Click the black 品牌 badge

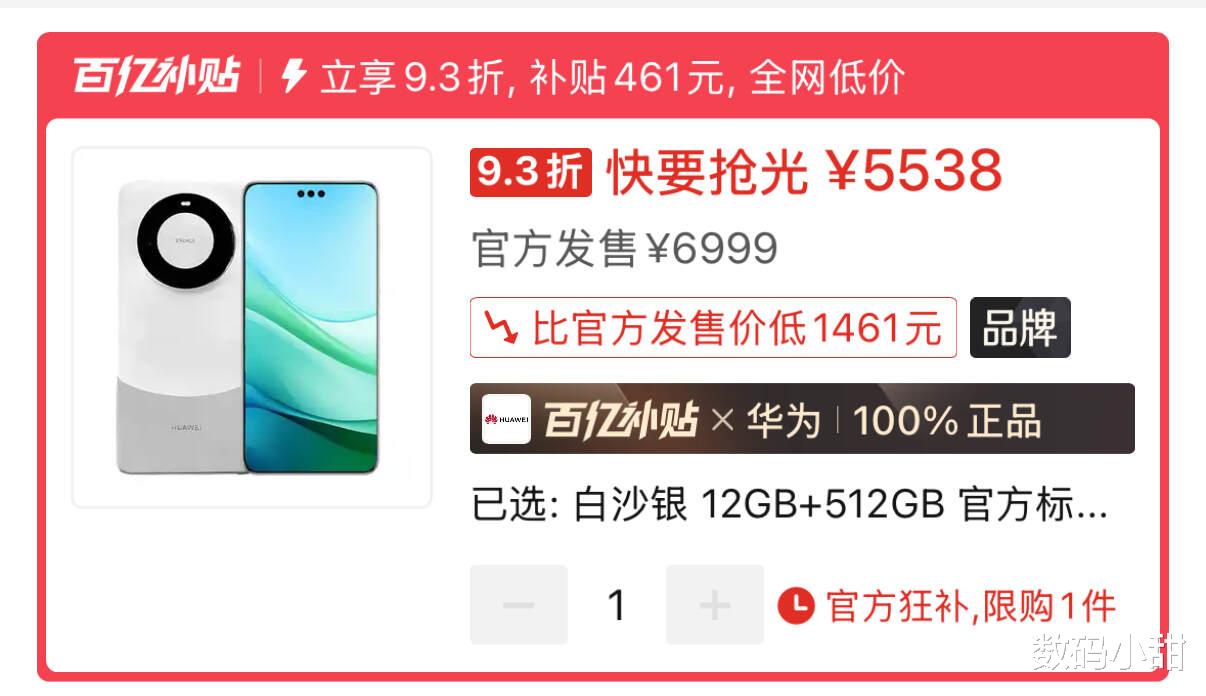click(1020, 327)
